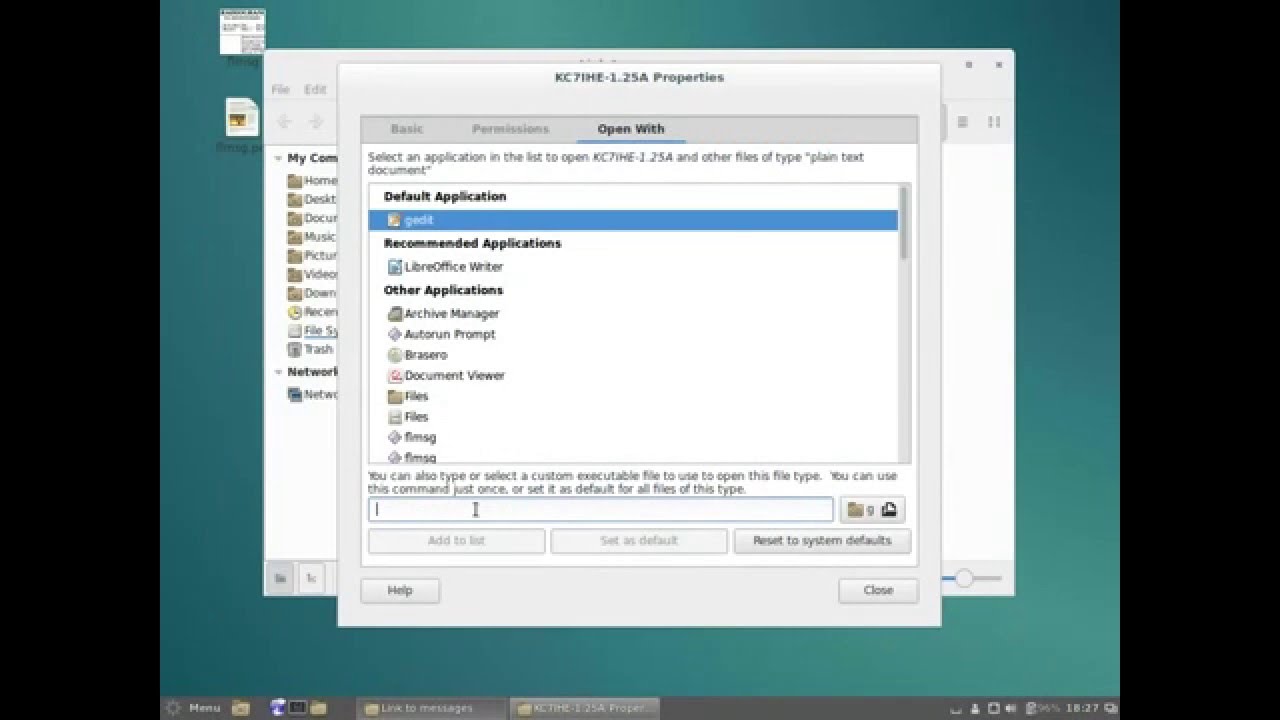Switch to the Permissions tab
1280x720 pixels.
pyautogui.click(x=510, y=129)
